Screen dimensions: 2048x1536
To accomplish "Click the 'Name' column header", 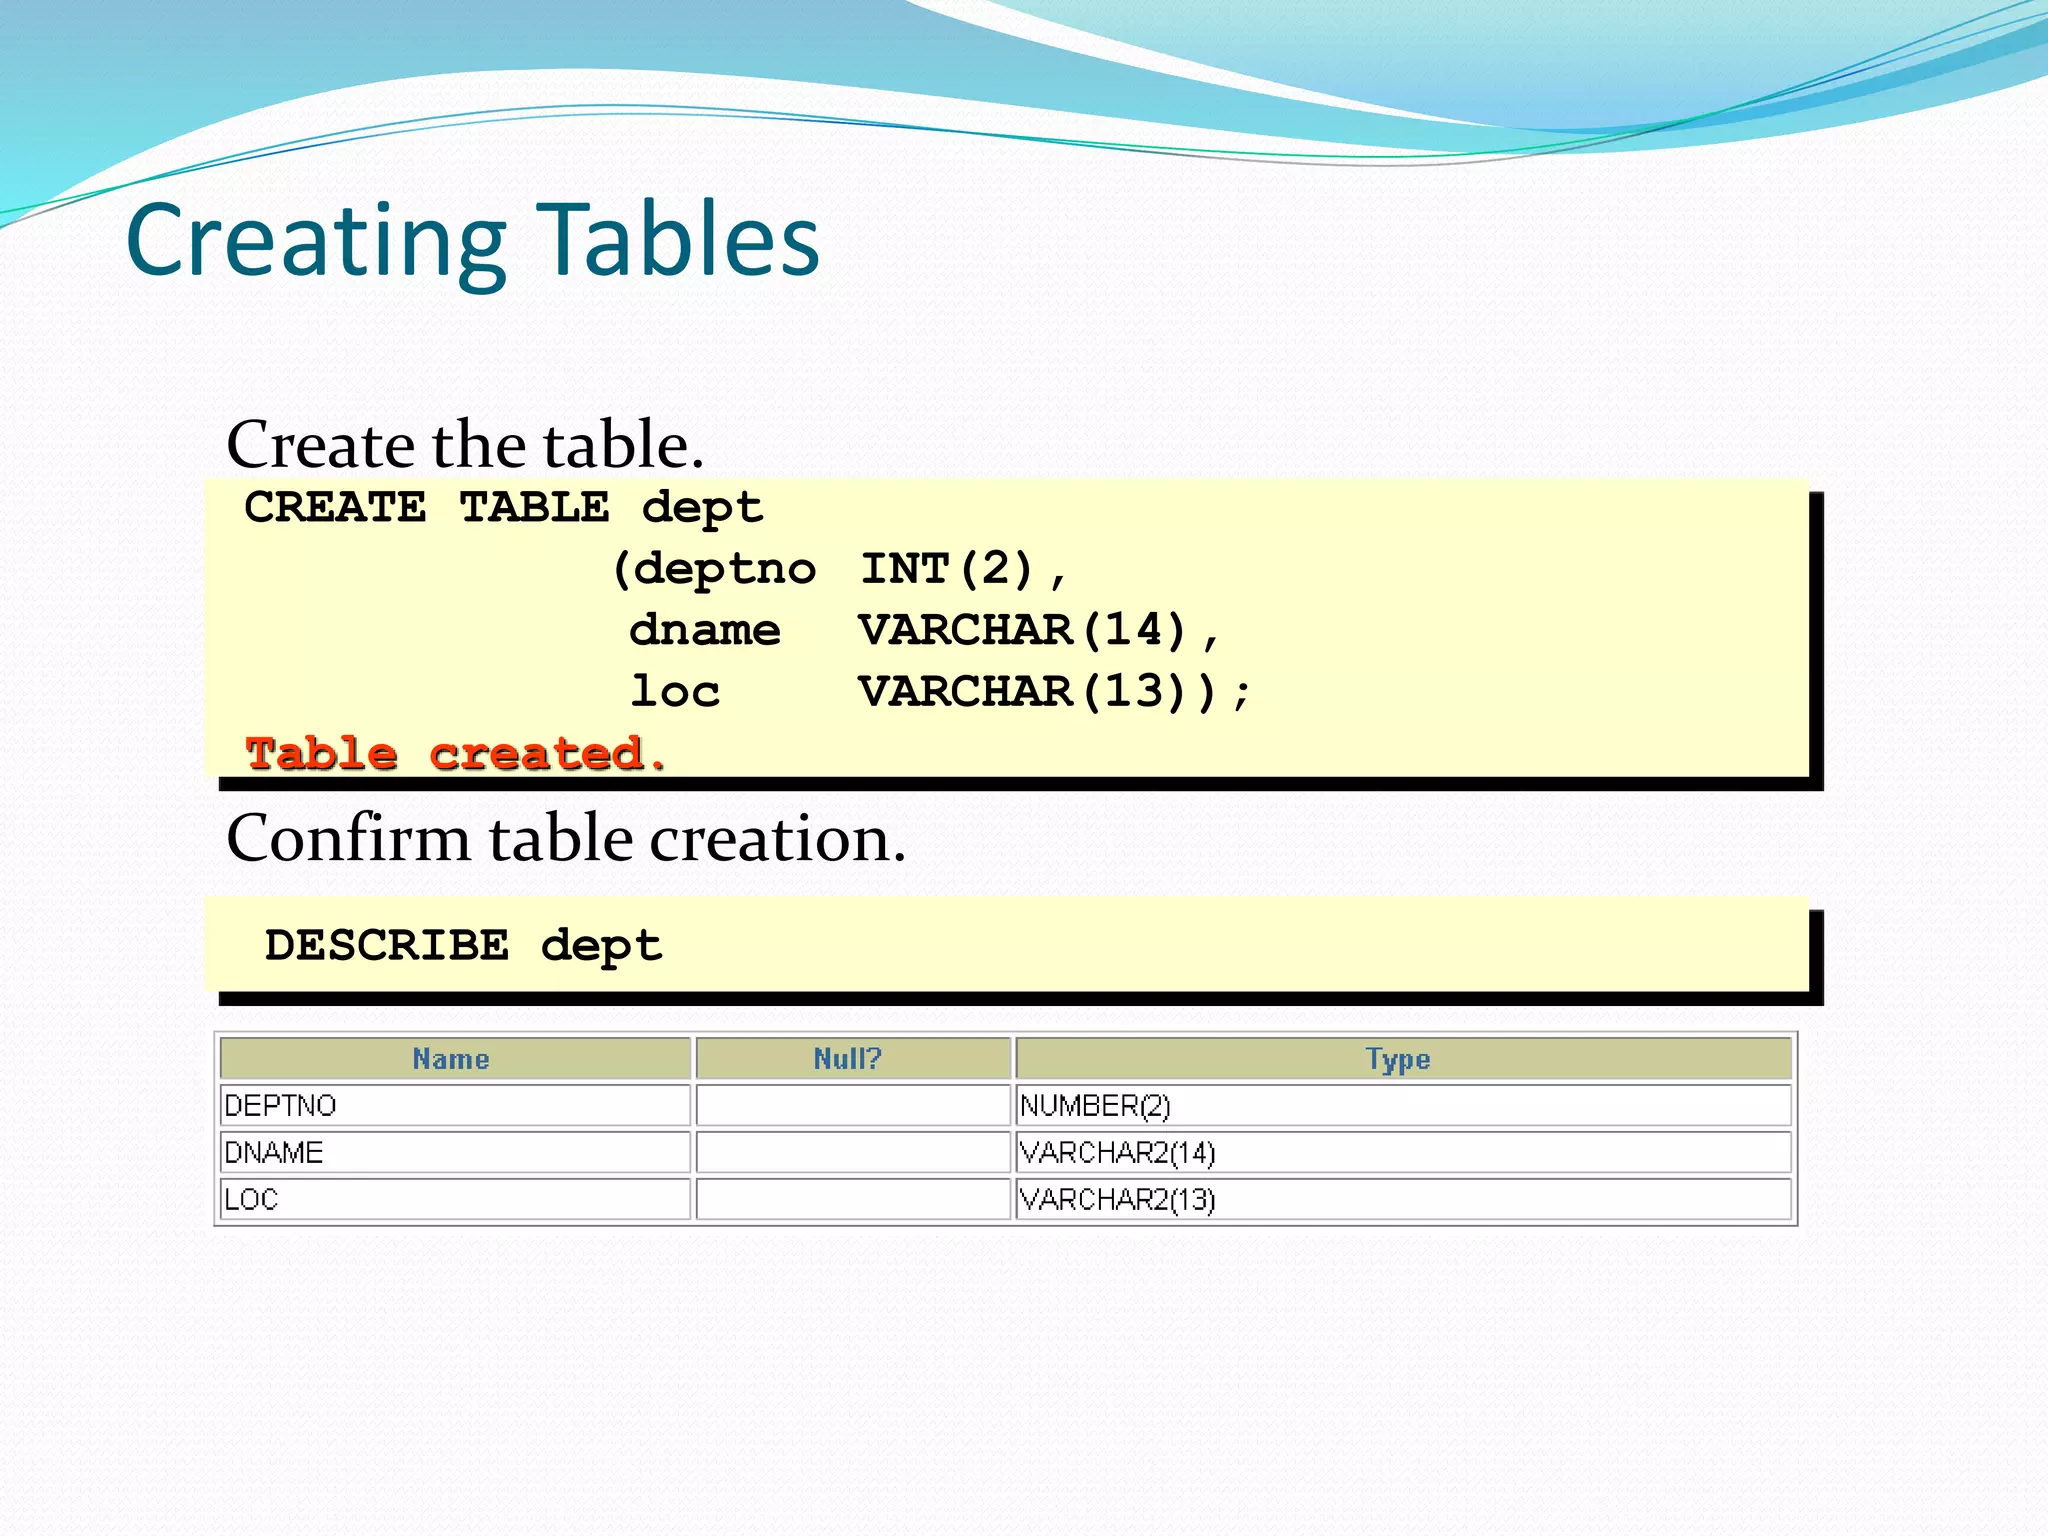I will click(455, 1058).
